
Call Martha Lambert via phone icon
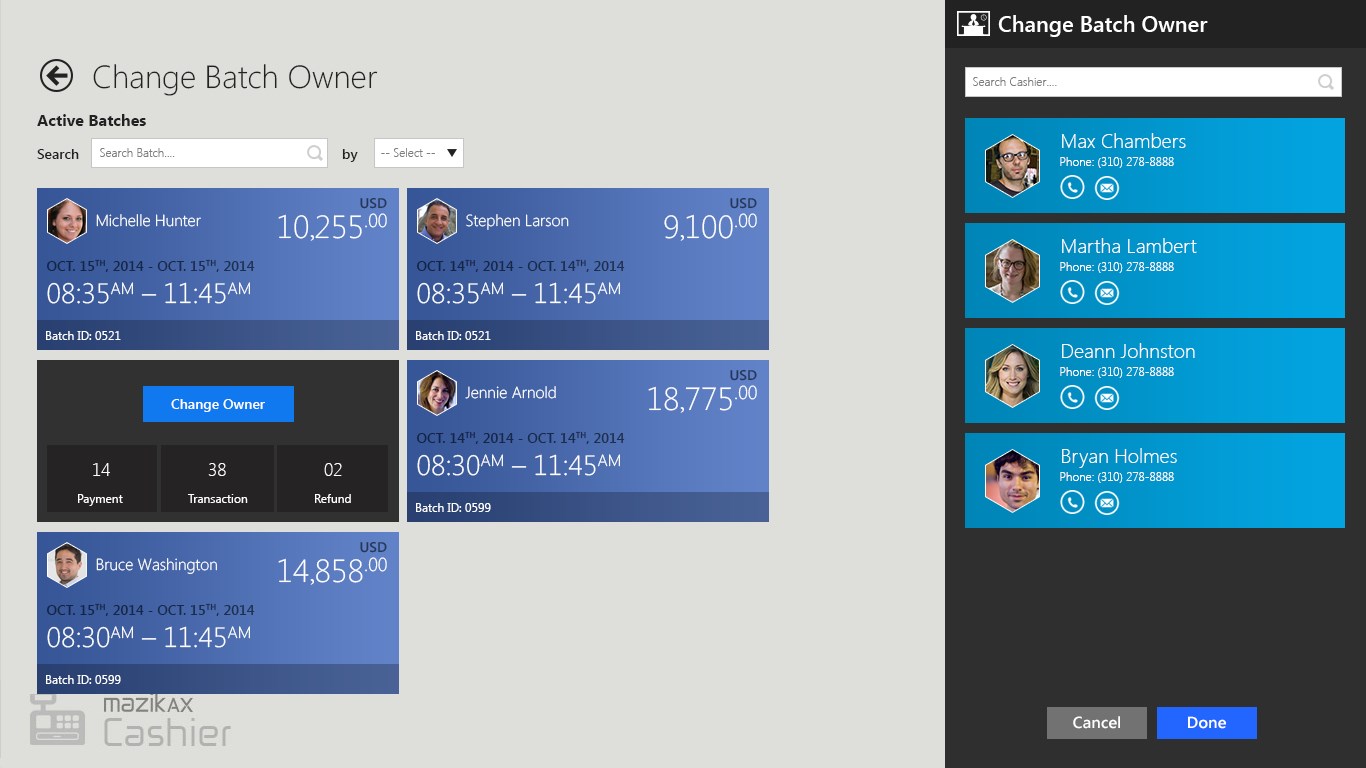tap(1072, 292)
